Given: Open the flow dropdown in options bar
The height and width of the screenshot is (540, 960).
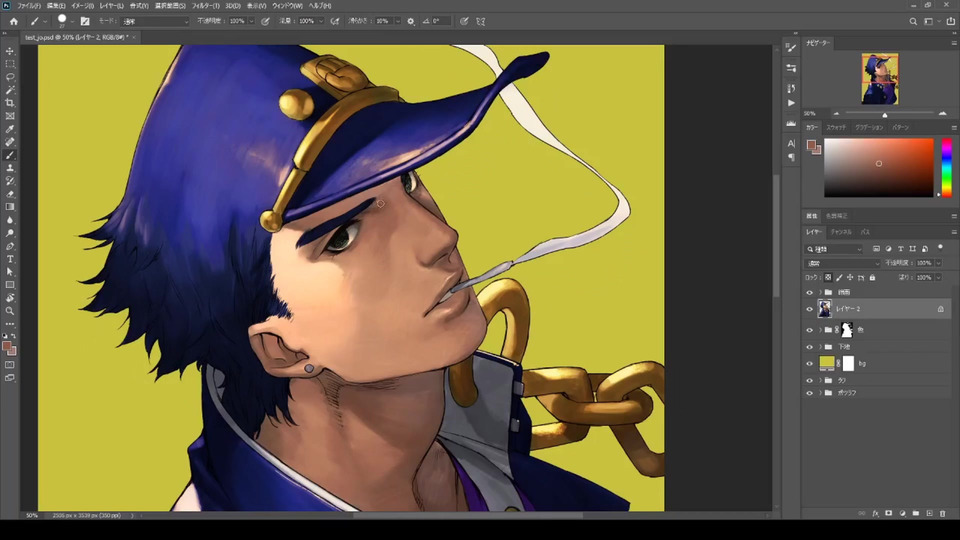Looking at the screenshot, I should pyautogui.click(x=320, y=21).
